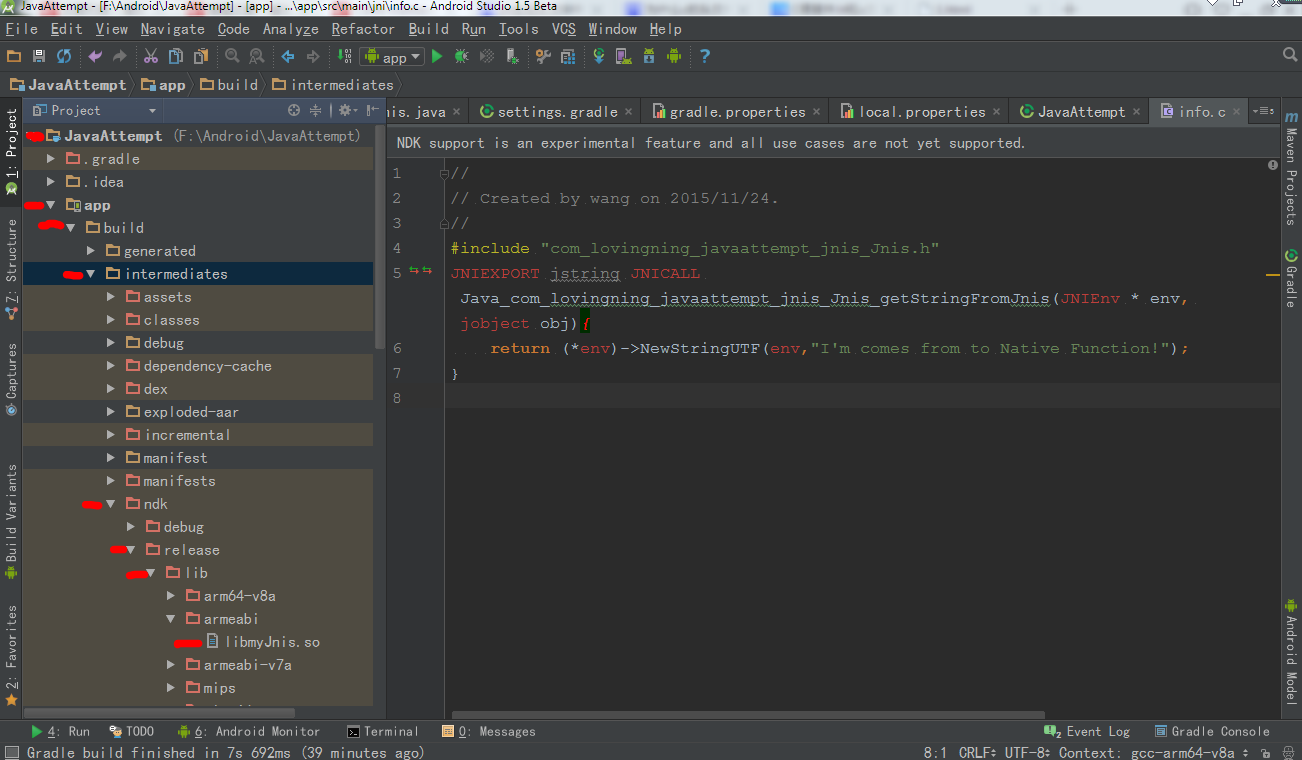
Task: Run app with green play icon
Action: click(x=437, y=57)
